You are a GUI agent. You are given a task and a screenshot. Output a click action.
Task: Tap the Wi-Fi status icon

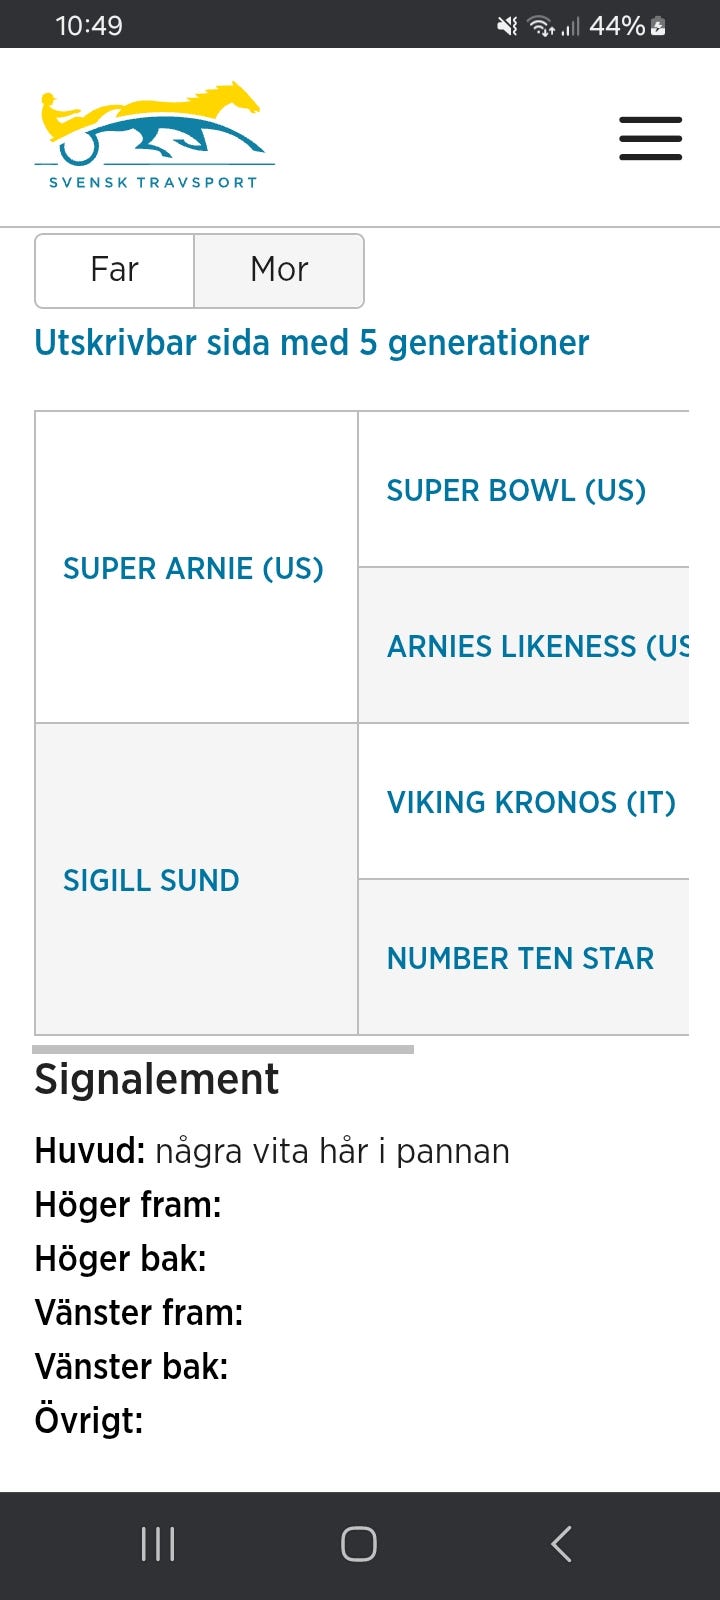tap(542, 26)
